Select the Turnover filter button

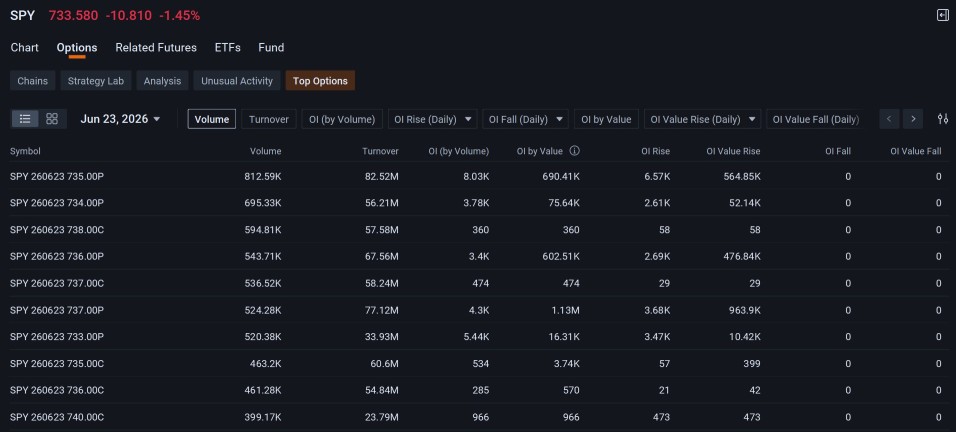(x=269, y=119)
